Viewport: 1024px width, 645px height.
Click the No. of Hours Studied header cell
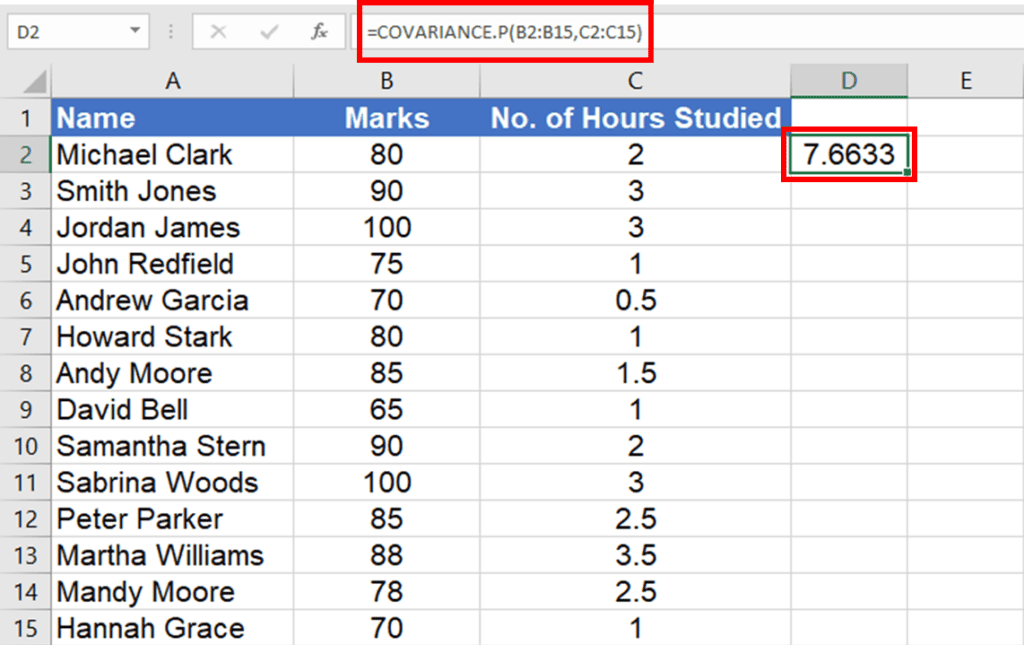pos(635,117)
